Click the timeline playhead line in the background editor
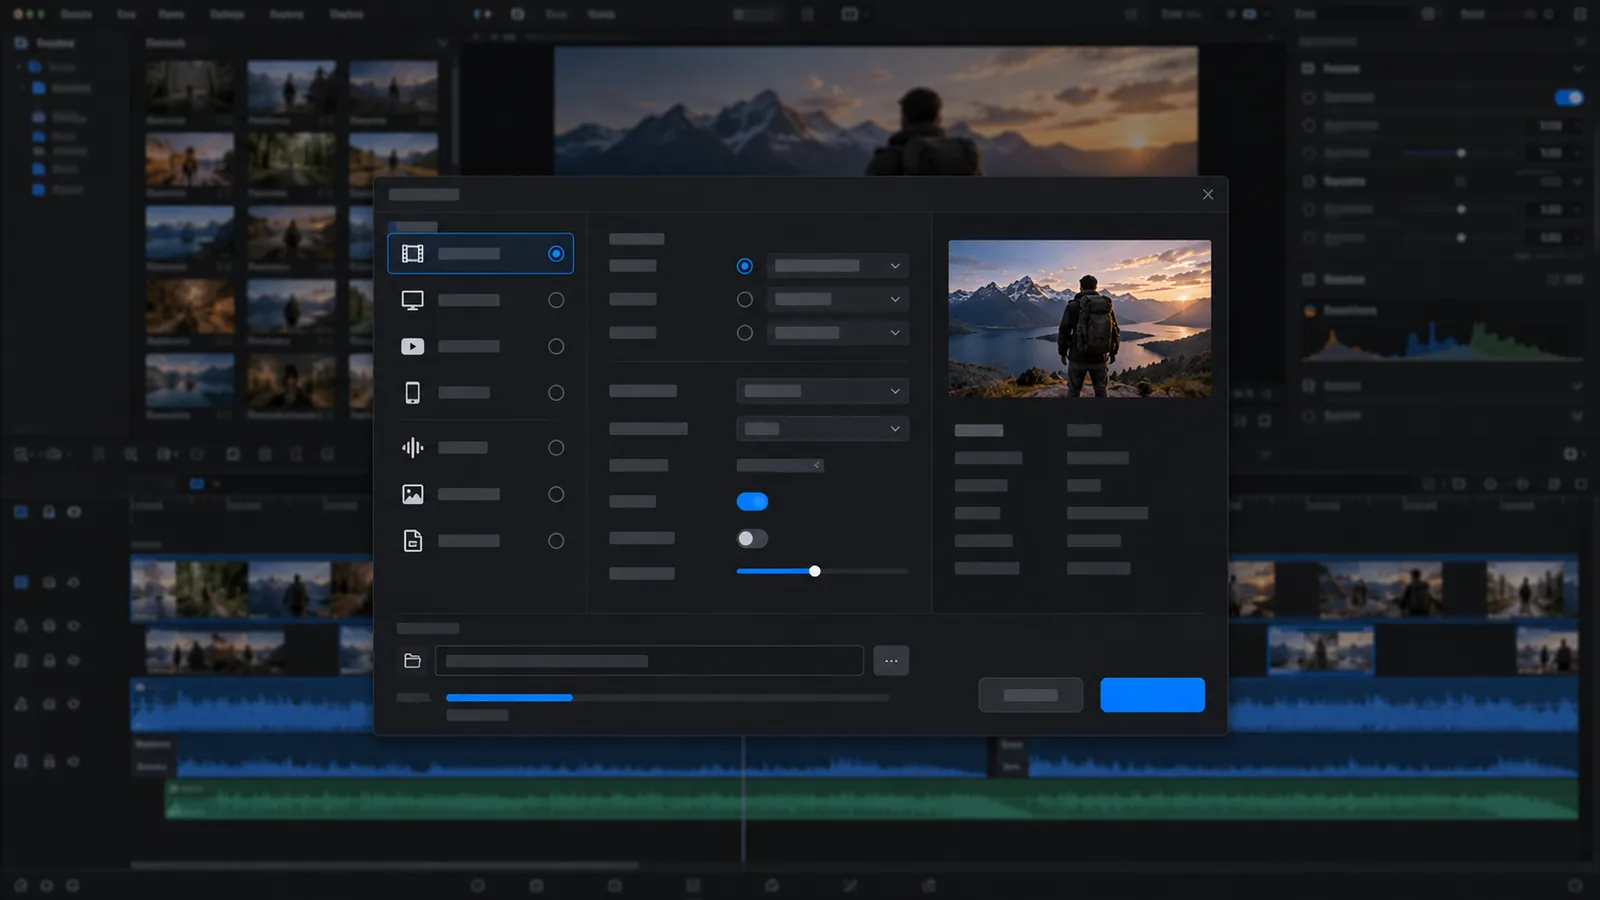This screenshot has width=1600, height=900. click(743, 798)
